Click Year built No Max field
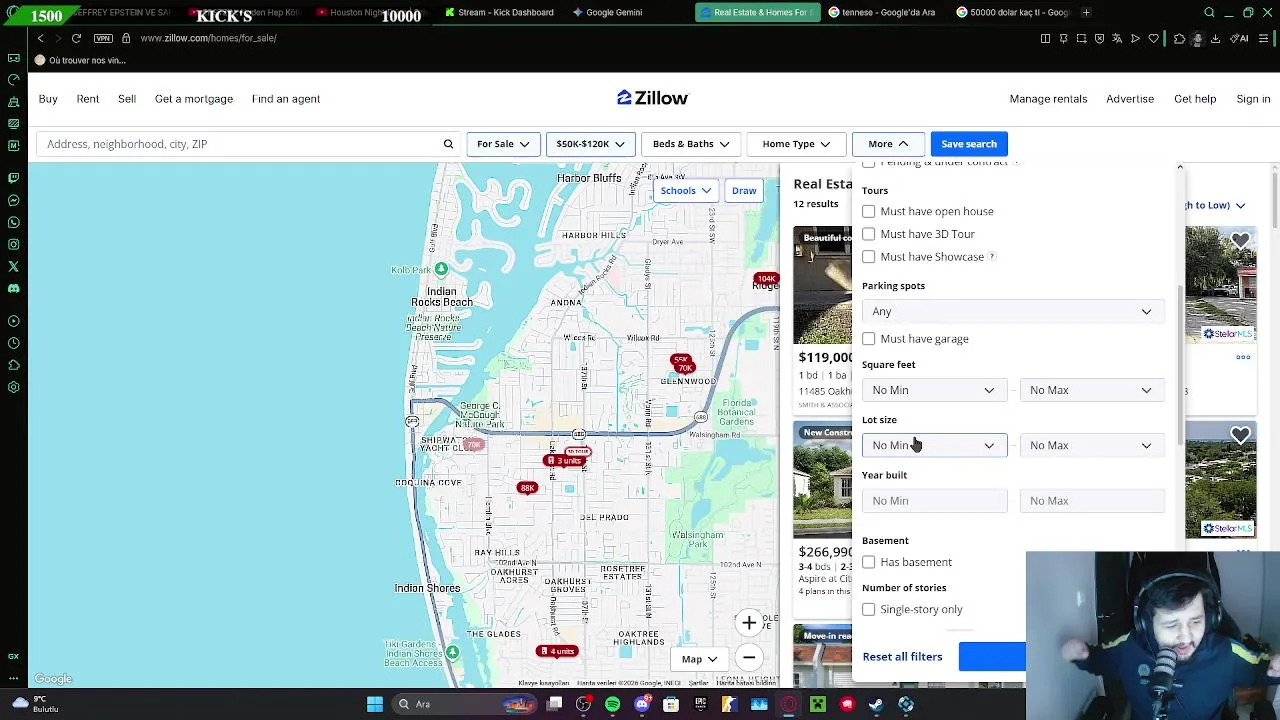 pos(1092,501)
